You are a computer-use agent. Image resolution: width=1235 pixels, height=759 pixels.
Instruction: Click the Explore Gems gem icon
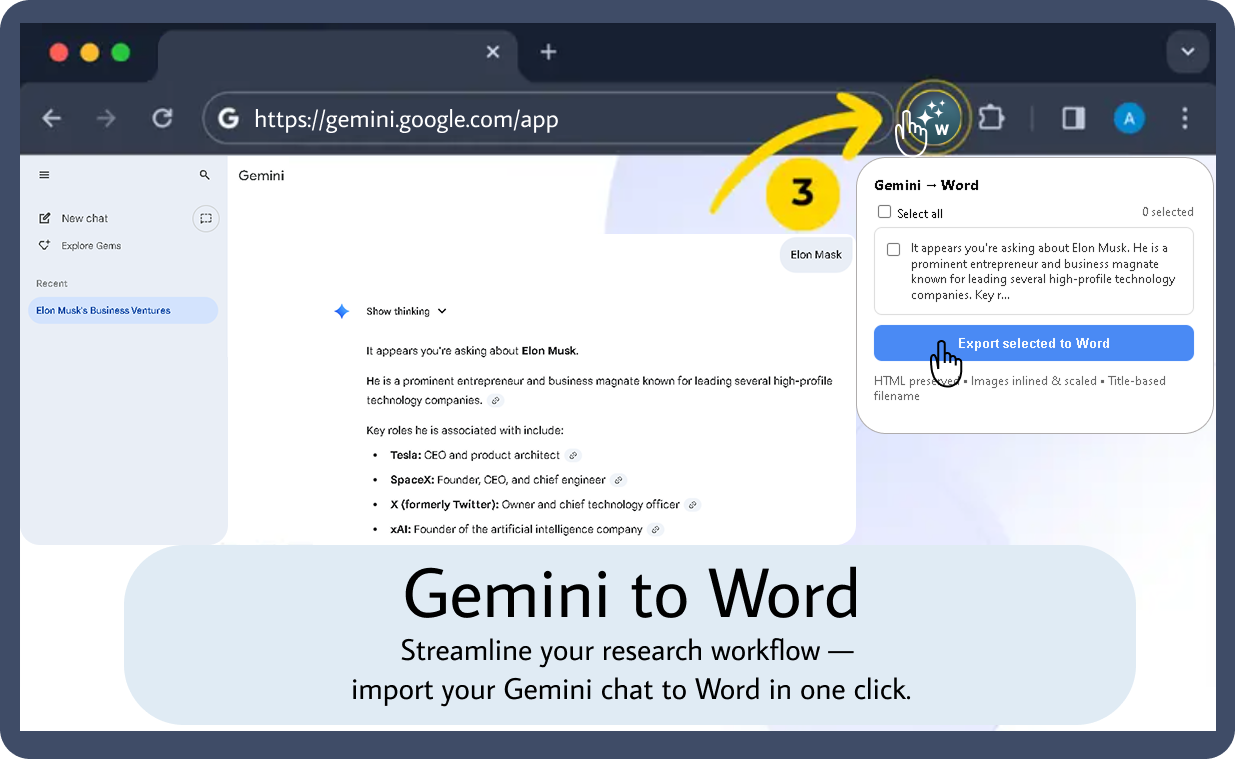(x=44, y=245)
